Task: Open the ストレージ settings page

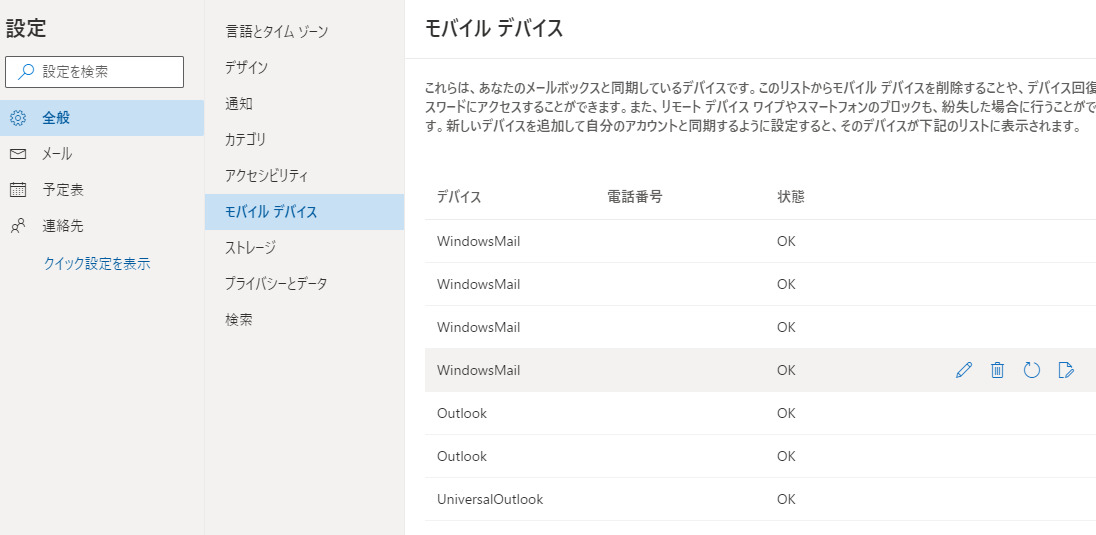Action: pyautogui.click(x=250, y=248)
